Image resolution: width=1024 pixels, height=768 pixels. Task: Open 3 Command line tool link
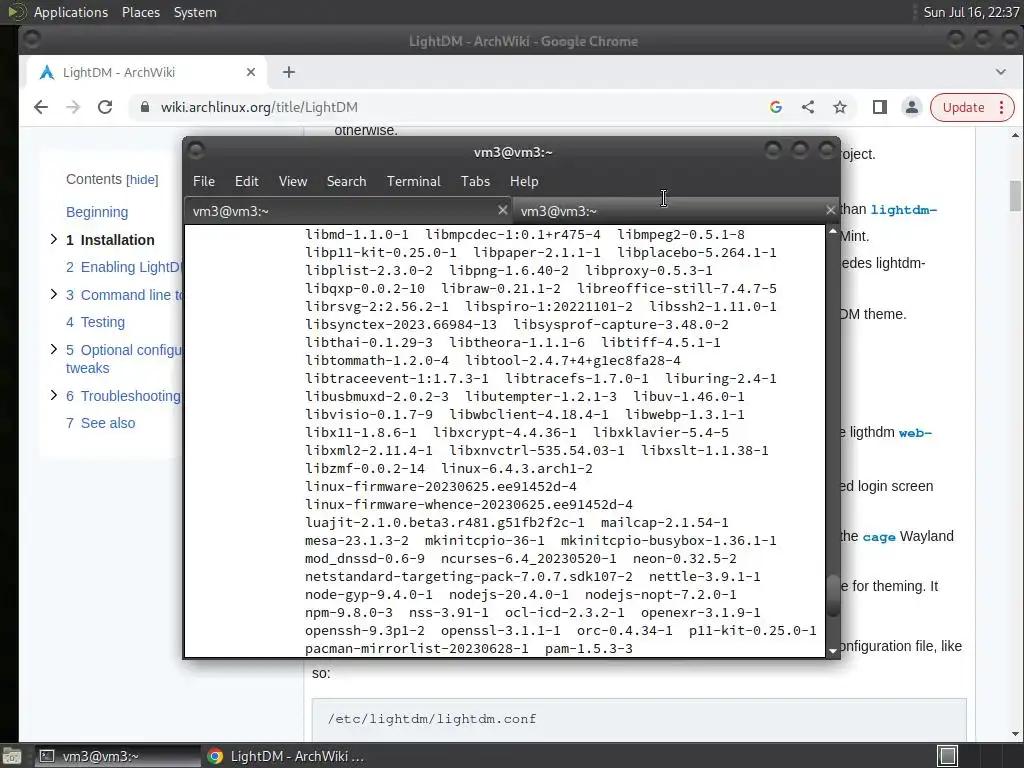tap(124, 295)
